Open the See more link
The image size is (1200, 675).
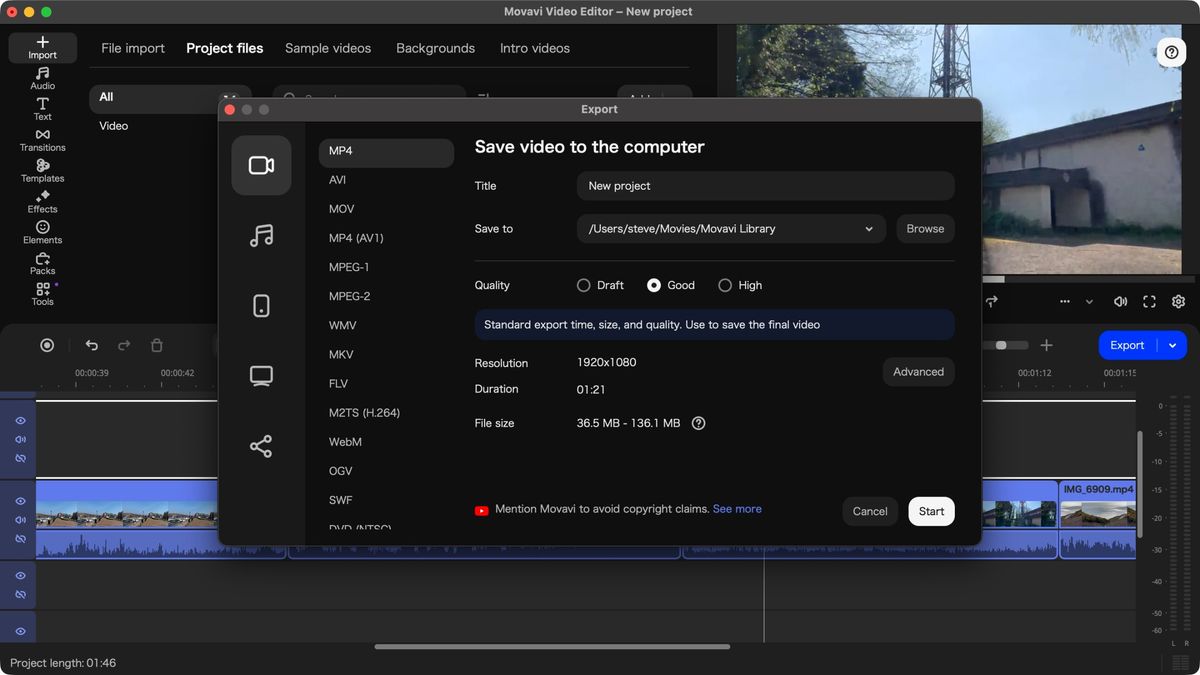coord(737,509)
